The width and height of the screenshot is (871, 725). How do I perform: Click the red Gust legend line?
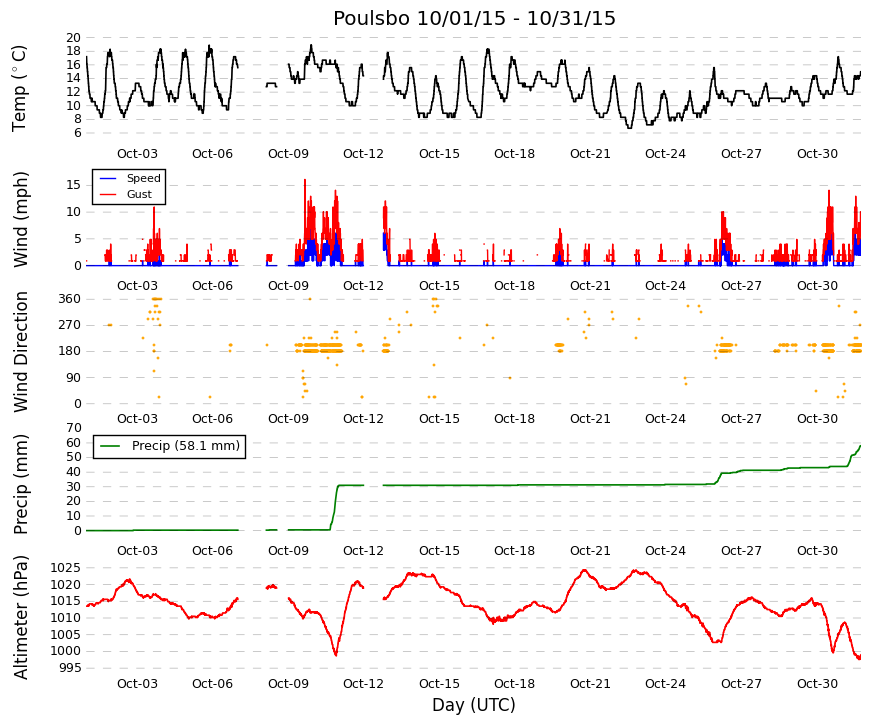[107, 194]
